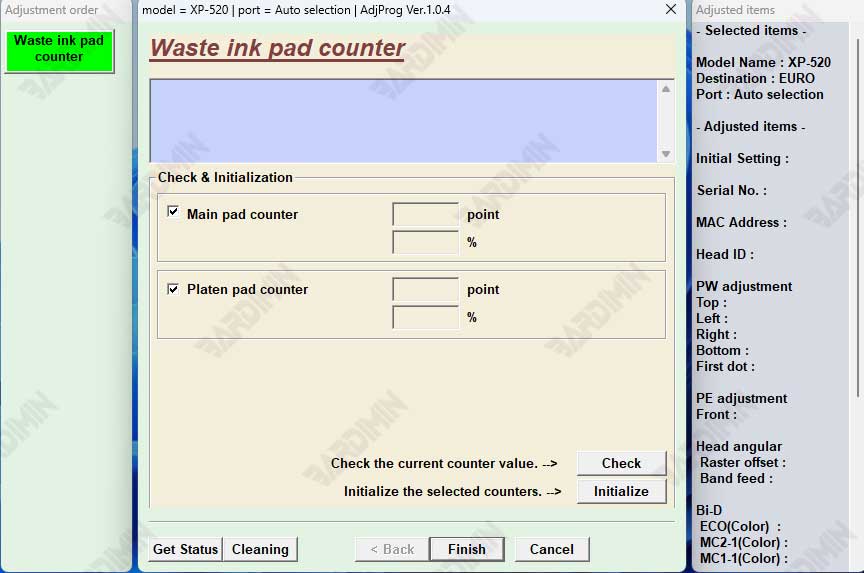Click the Platen pad counter percent field

click(425, 317)
